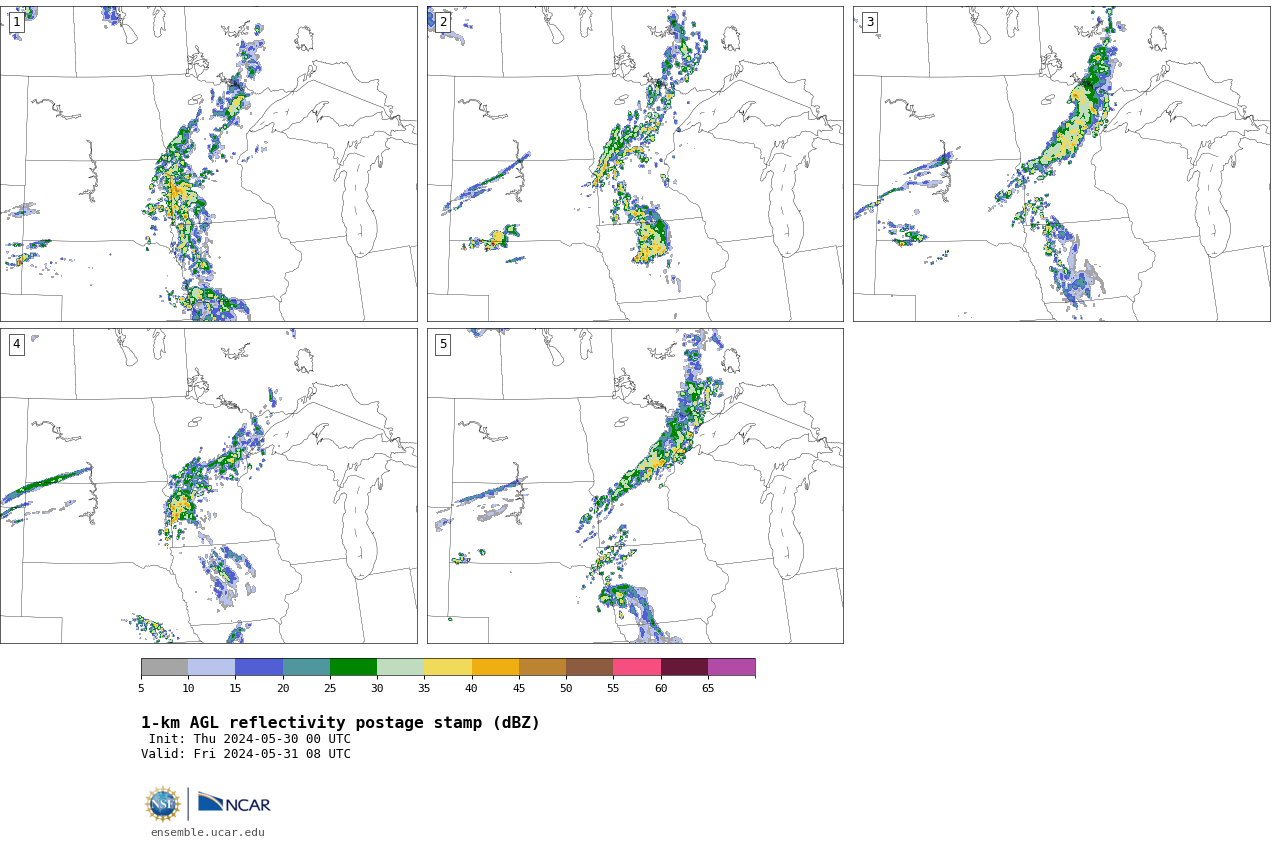This screenshot has width=1280, height=844.
Task: Open ensemble member 5 reflectivity map
Action: pyautogui.click(x=635, y=486)
